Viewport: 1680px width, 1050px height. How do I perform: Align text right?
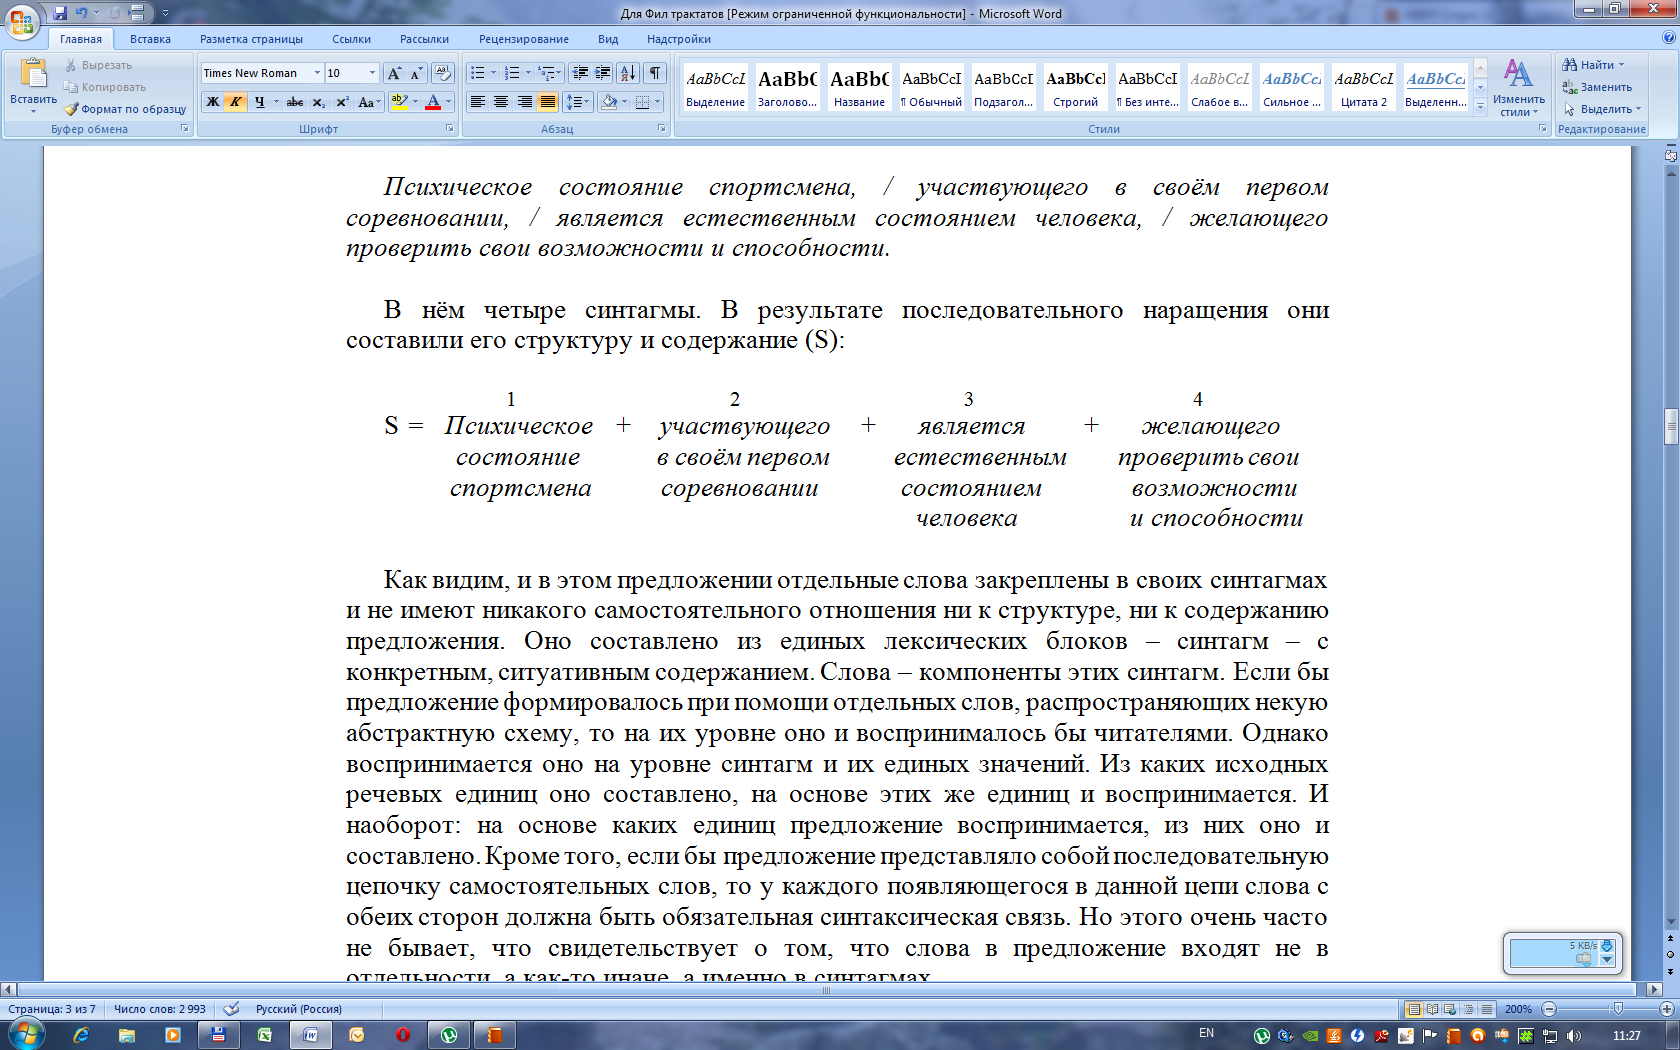click(x=524, y=102)
